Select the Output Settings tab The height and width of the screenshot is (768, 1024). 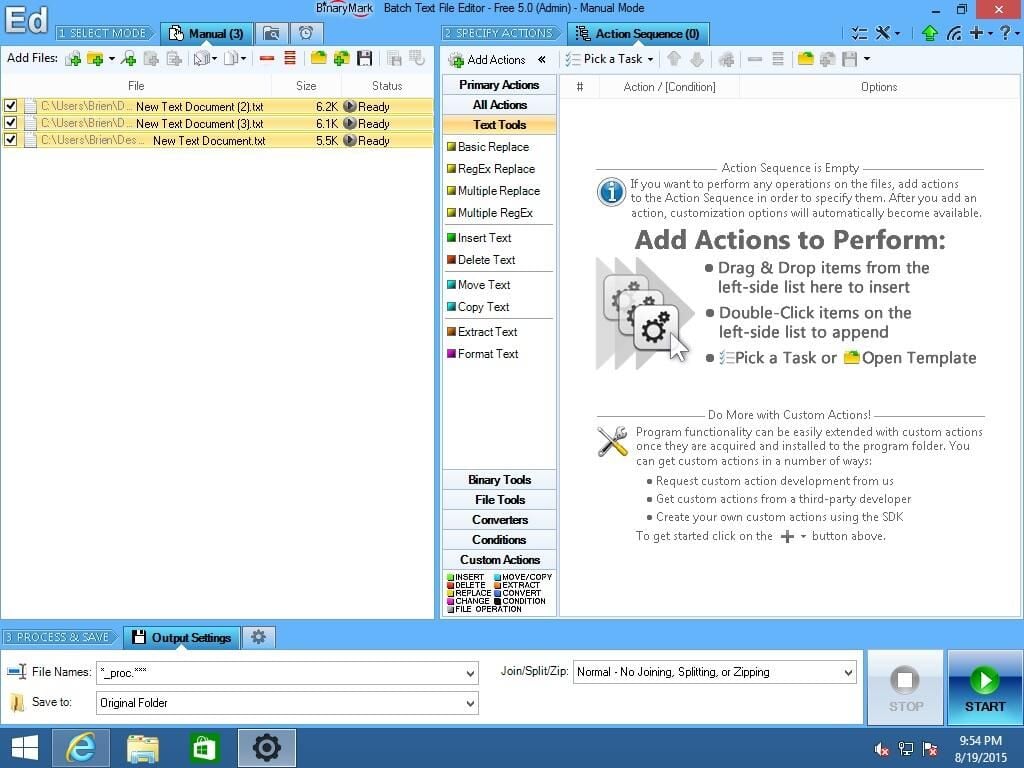182,637
